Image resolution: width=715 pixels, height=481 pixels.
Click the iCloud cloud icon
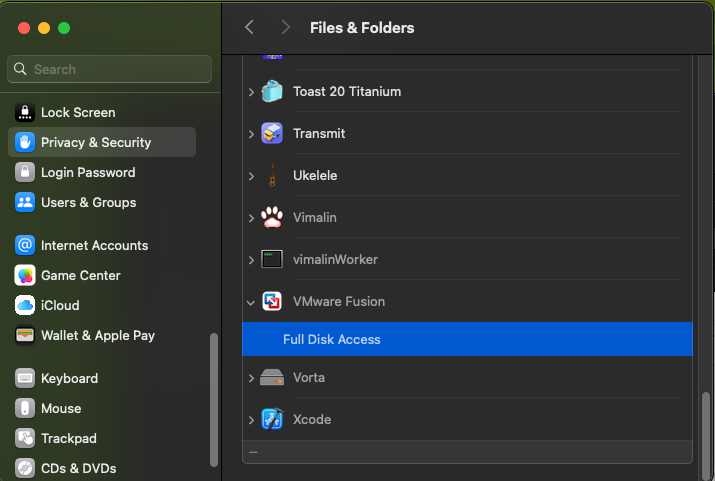point(25,305)
